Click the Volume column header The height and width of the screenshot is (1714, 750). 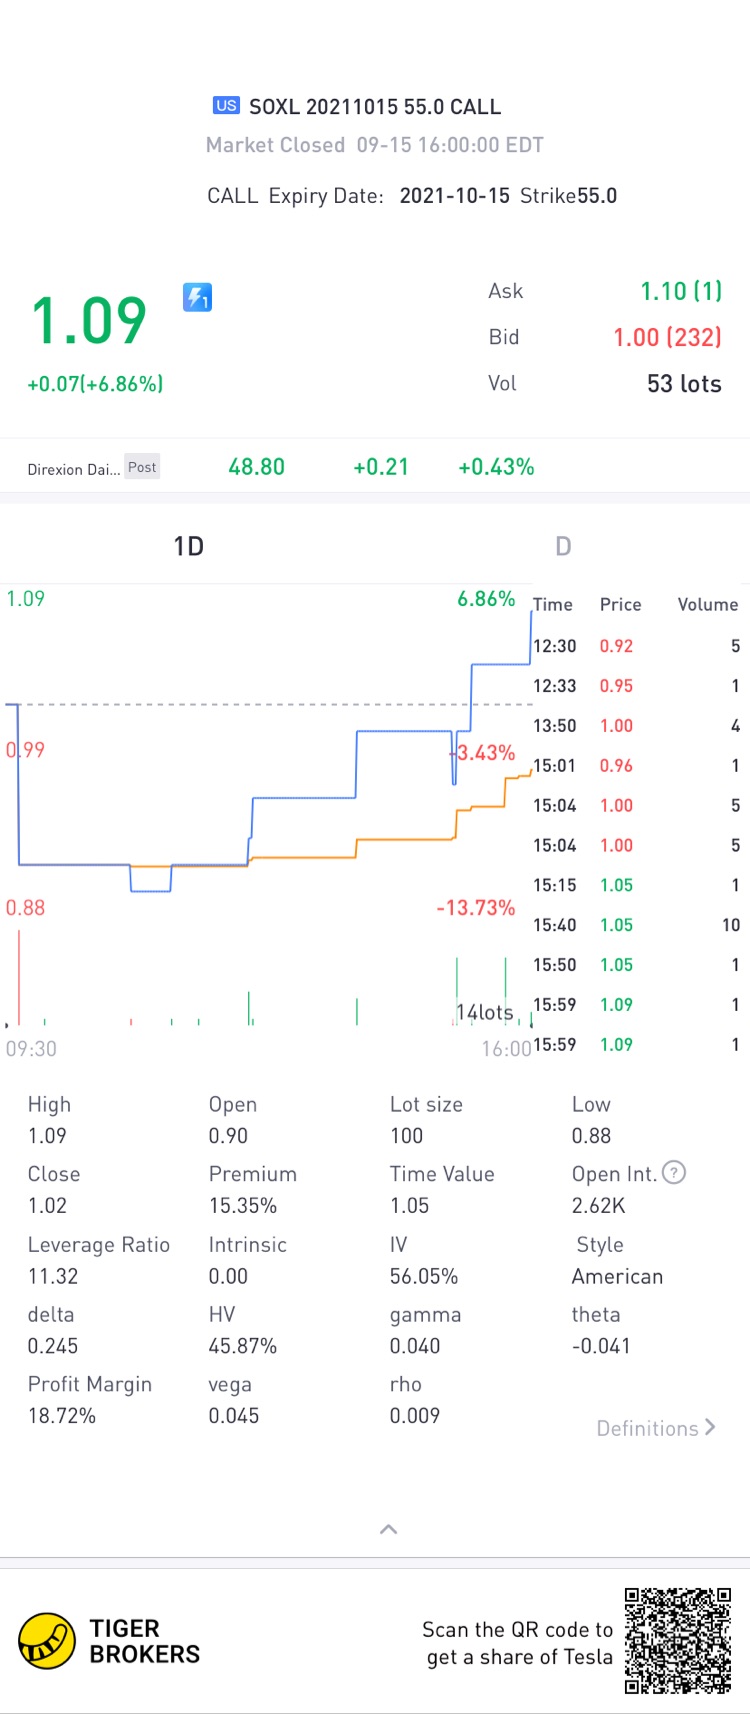(x=707, y=605)
